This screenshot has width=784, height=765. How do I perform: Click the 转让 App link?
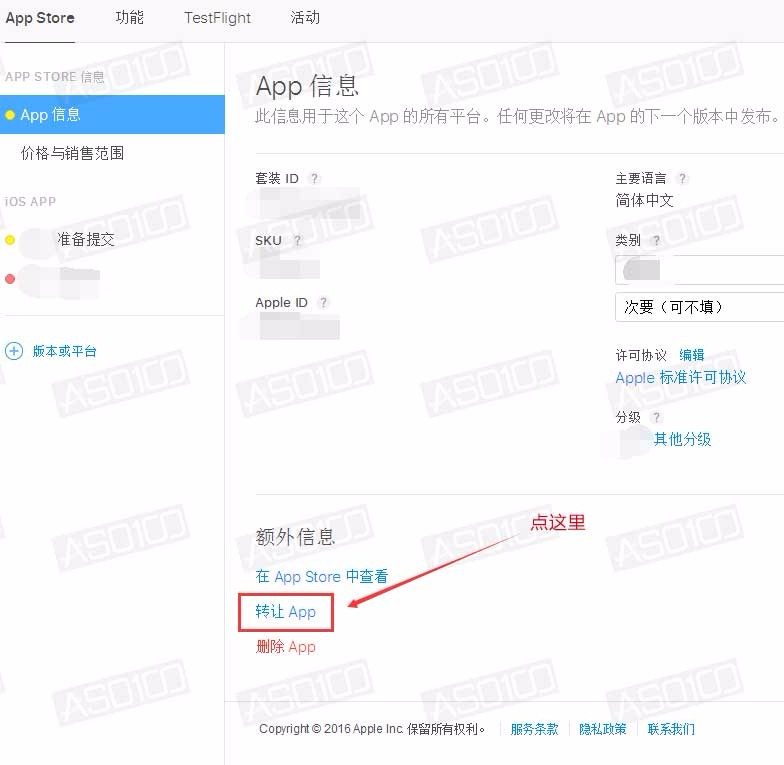(x=286, y=612)
